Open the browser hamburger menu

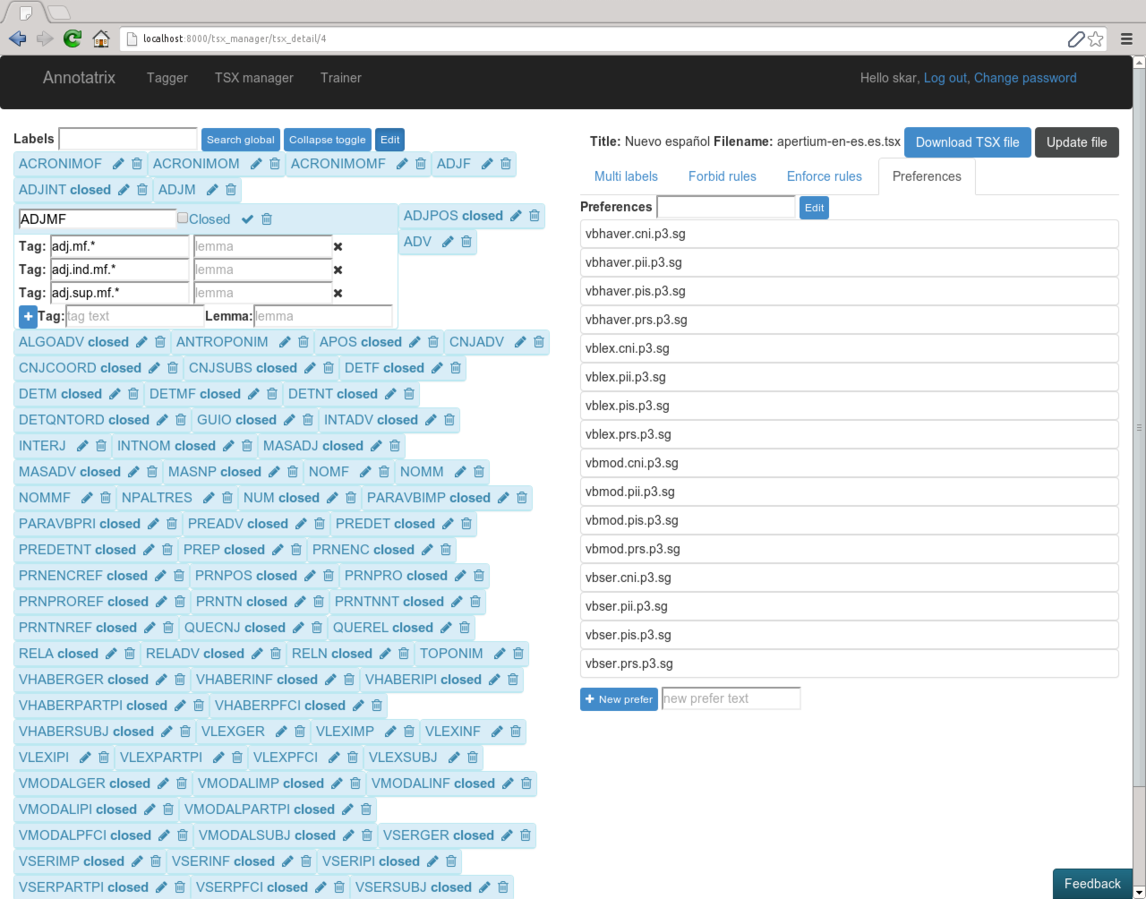click(x=1126, y=39)
